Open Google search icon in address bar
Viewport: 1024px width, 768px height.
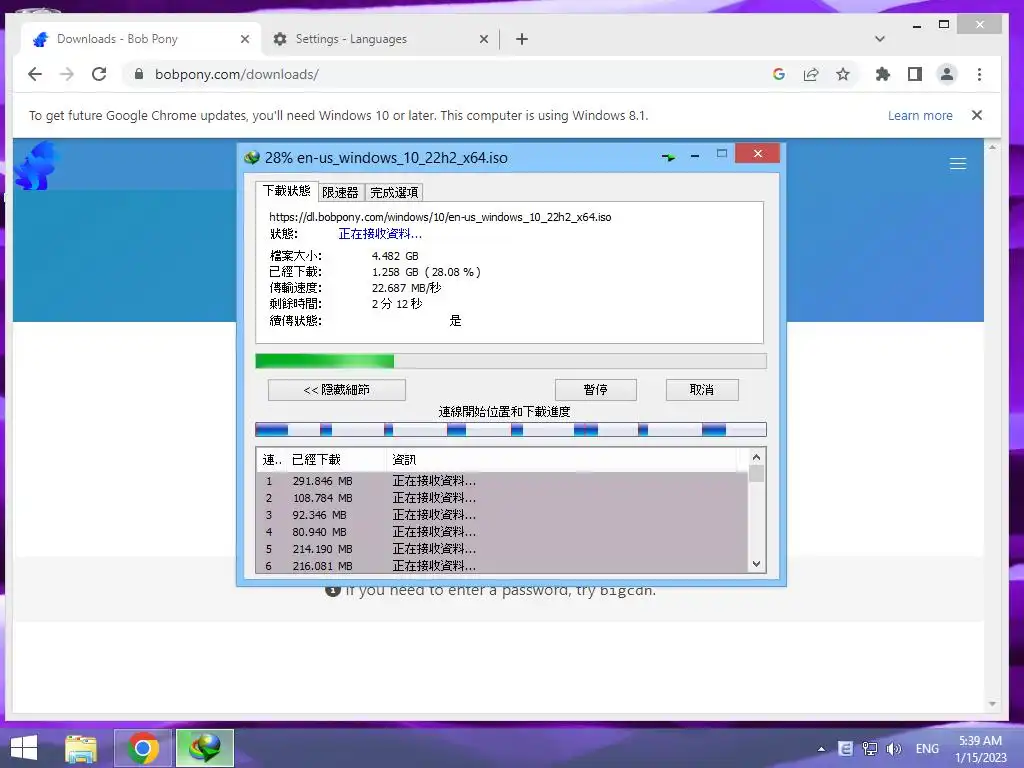click(x=778, y=74)
